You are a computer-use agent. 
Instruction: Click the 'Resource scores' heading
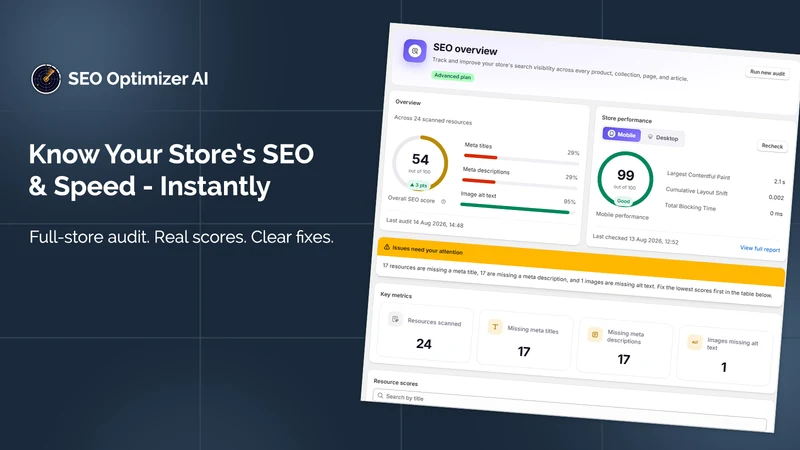click(x=395, y=382)
